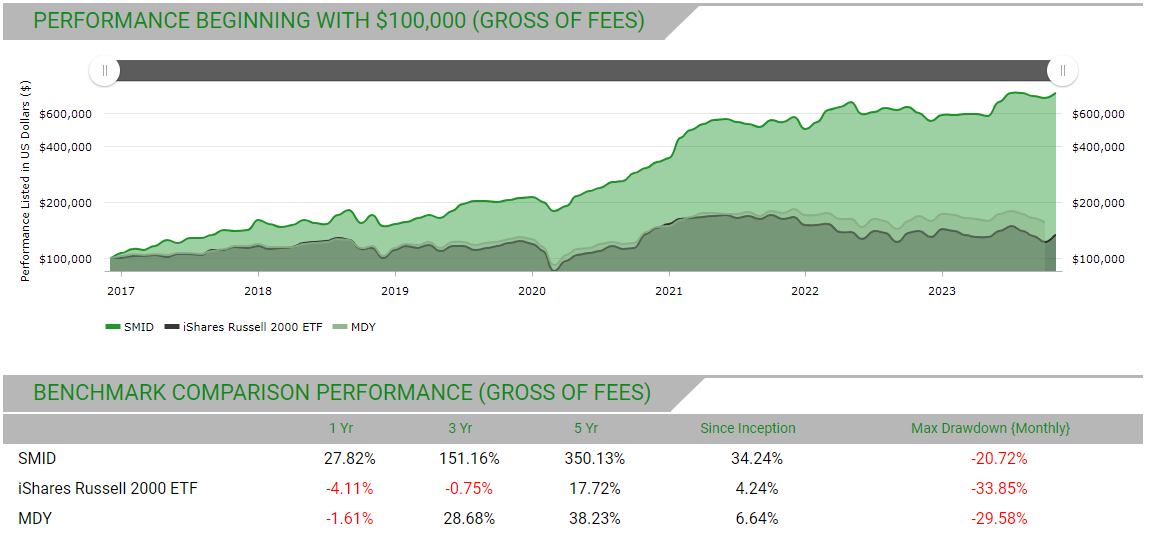Click the Since Inception column header
This screenshot has width=1153, height=548.
point(747,428)
